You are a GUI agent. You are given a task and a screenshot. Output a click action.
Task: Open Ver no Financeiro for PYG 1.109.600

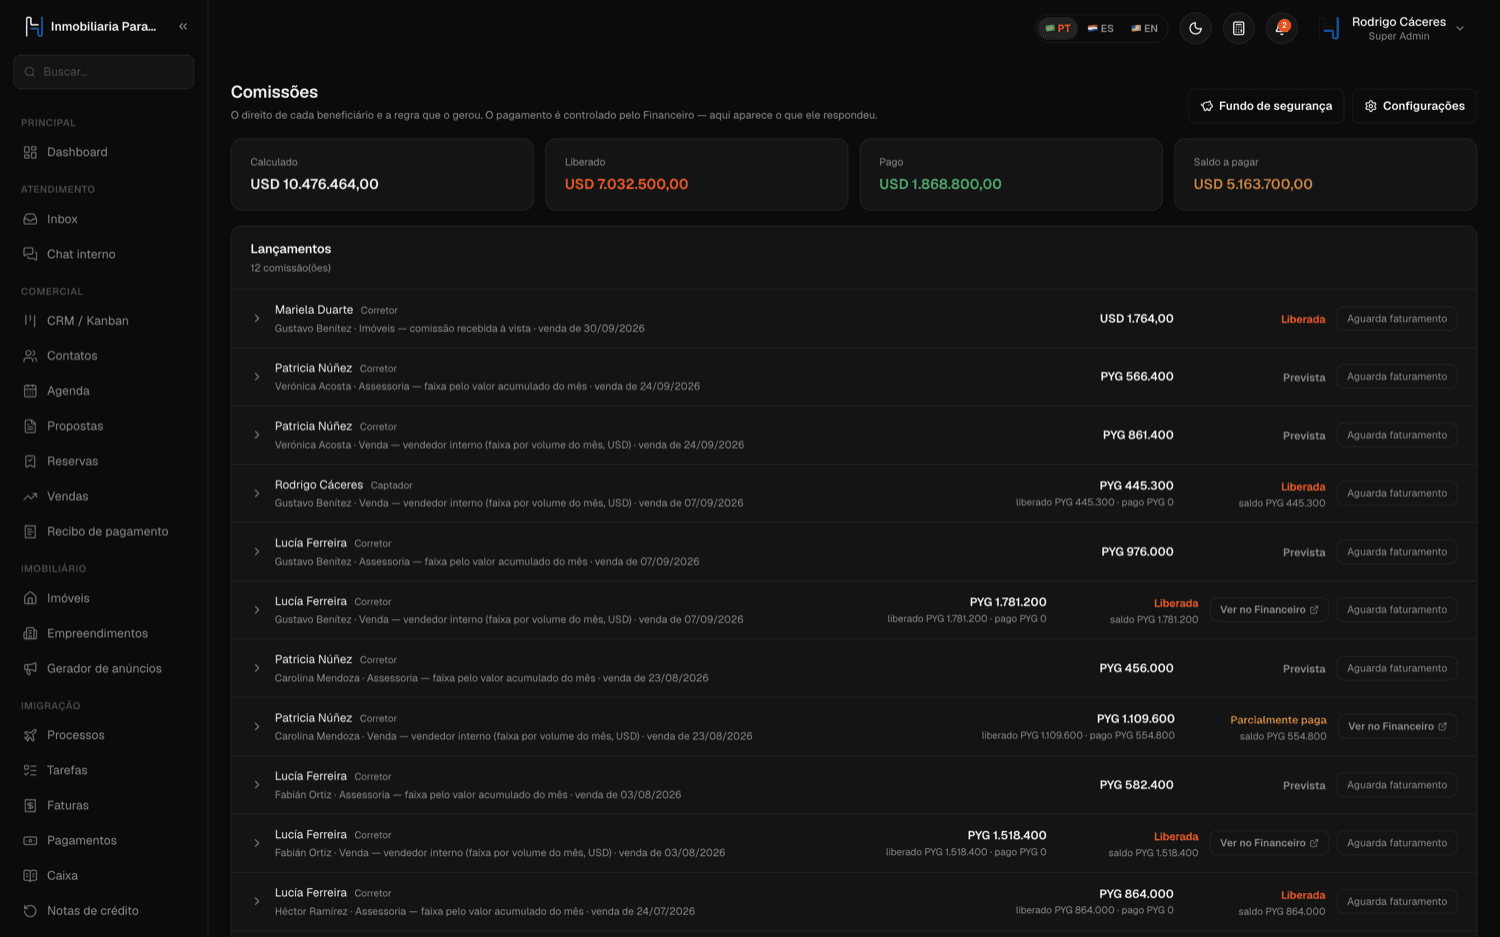[x=1397, y=727]
